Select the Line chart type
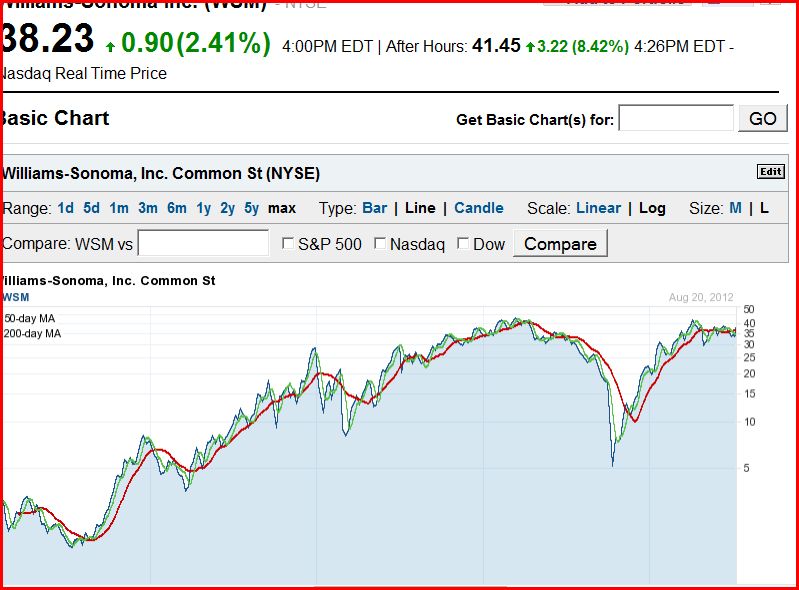The image size is (799, 590). point(420,208)
